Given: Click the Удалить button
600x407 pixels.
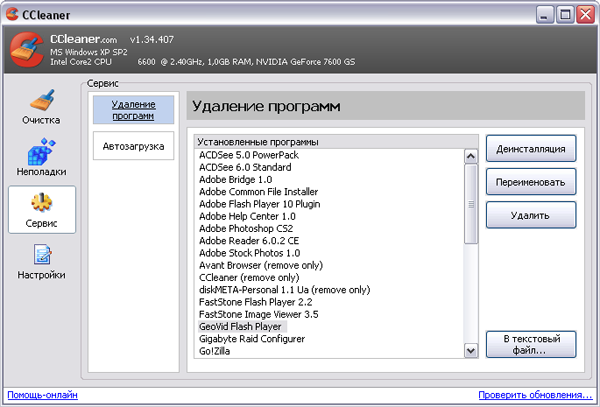Looking at the screenshot, I should (531, 215).
